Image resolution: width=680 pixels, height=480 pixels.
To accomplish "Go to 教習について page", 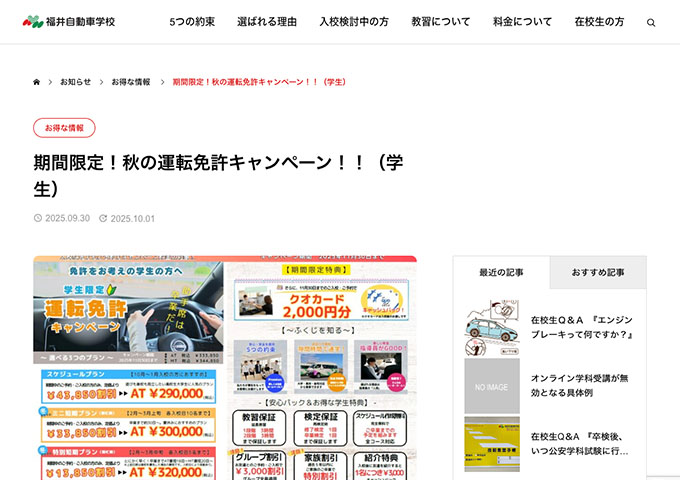I will coord(441,22).
